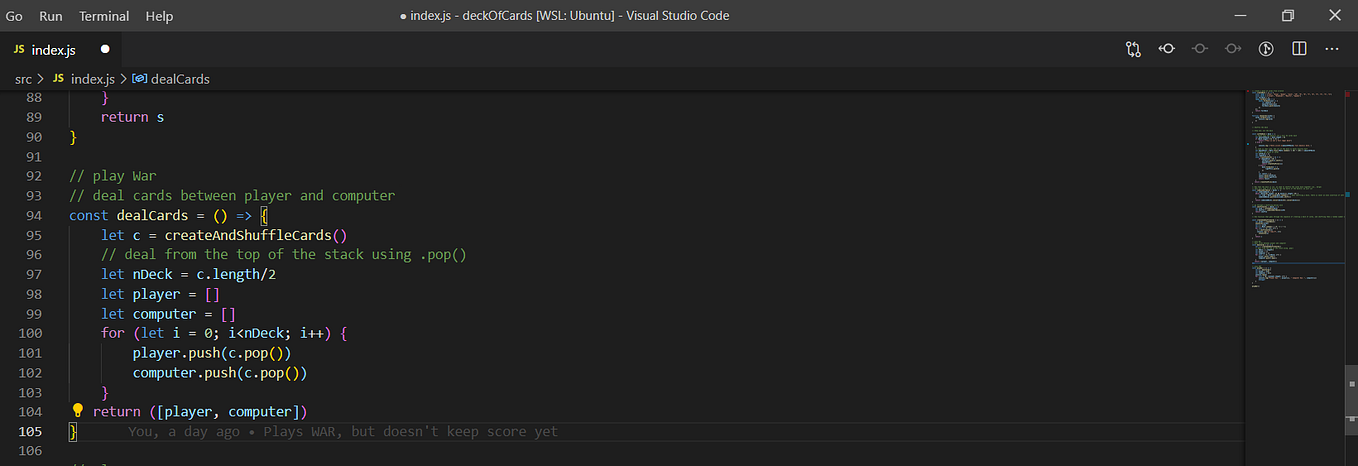
Task: Open changes with the compare icon
Action: [x=1133, y=48]
